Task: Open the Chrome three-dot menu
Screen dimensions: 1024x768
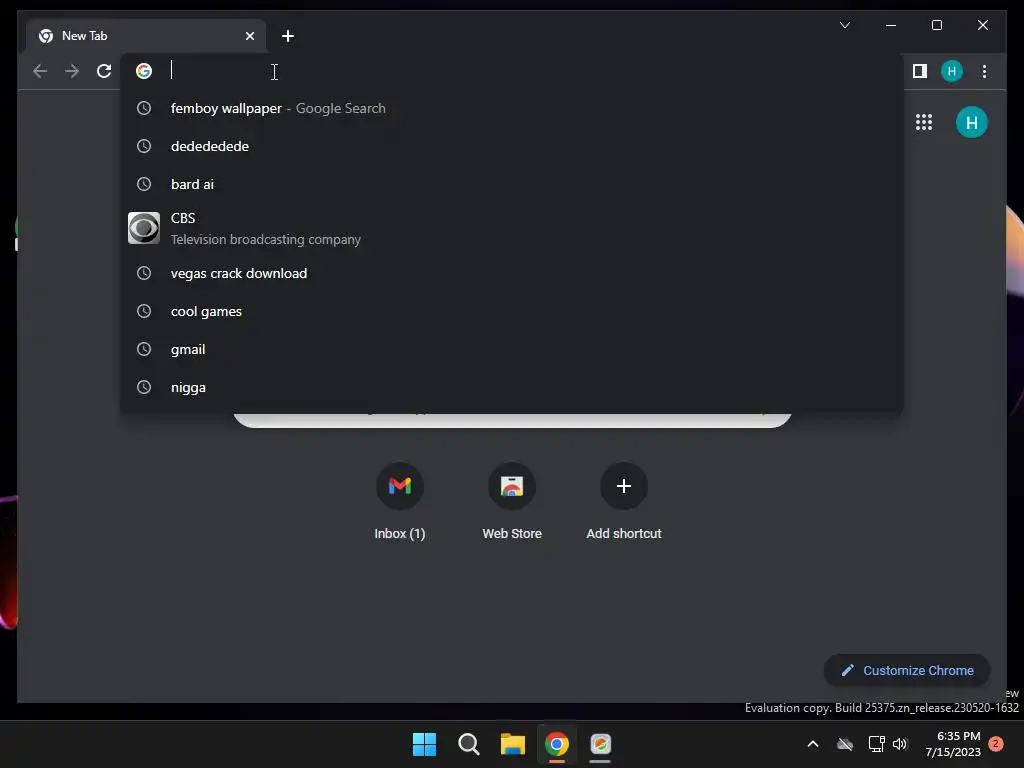Action: (x=984, y=71)
